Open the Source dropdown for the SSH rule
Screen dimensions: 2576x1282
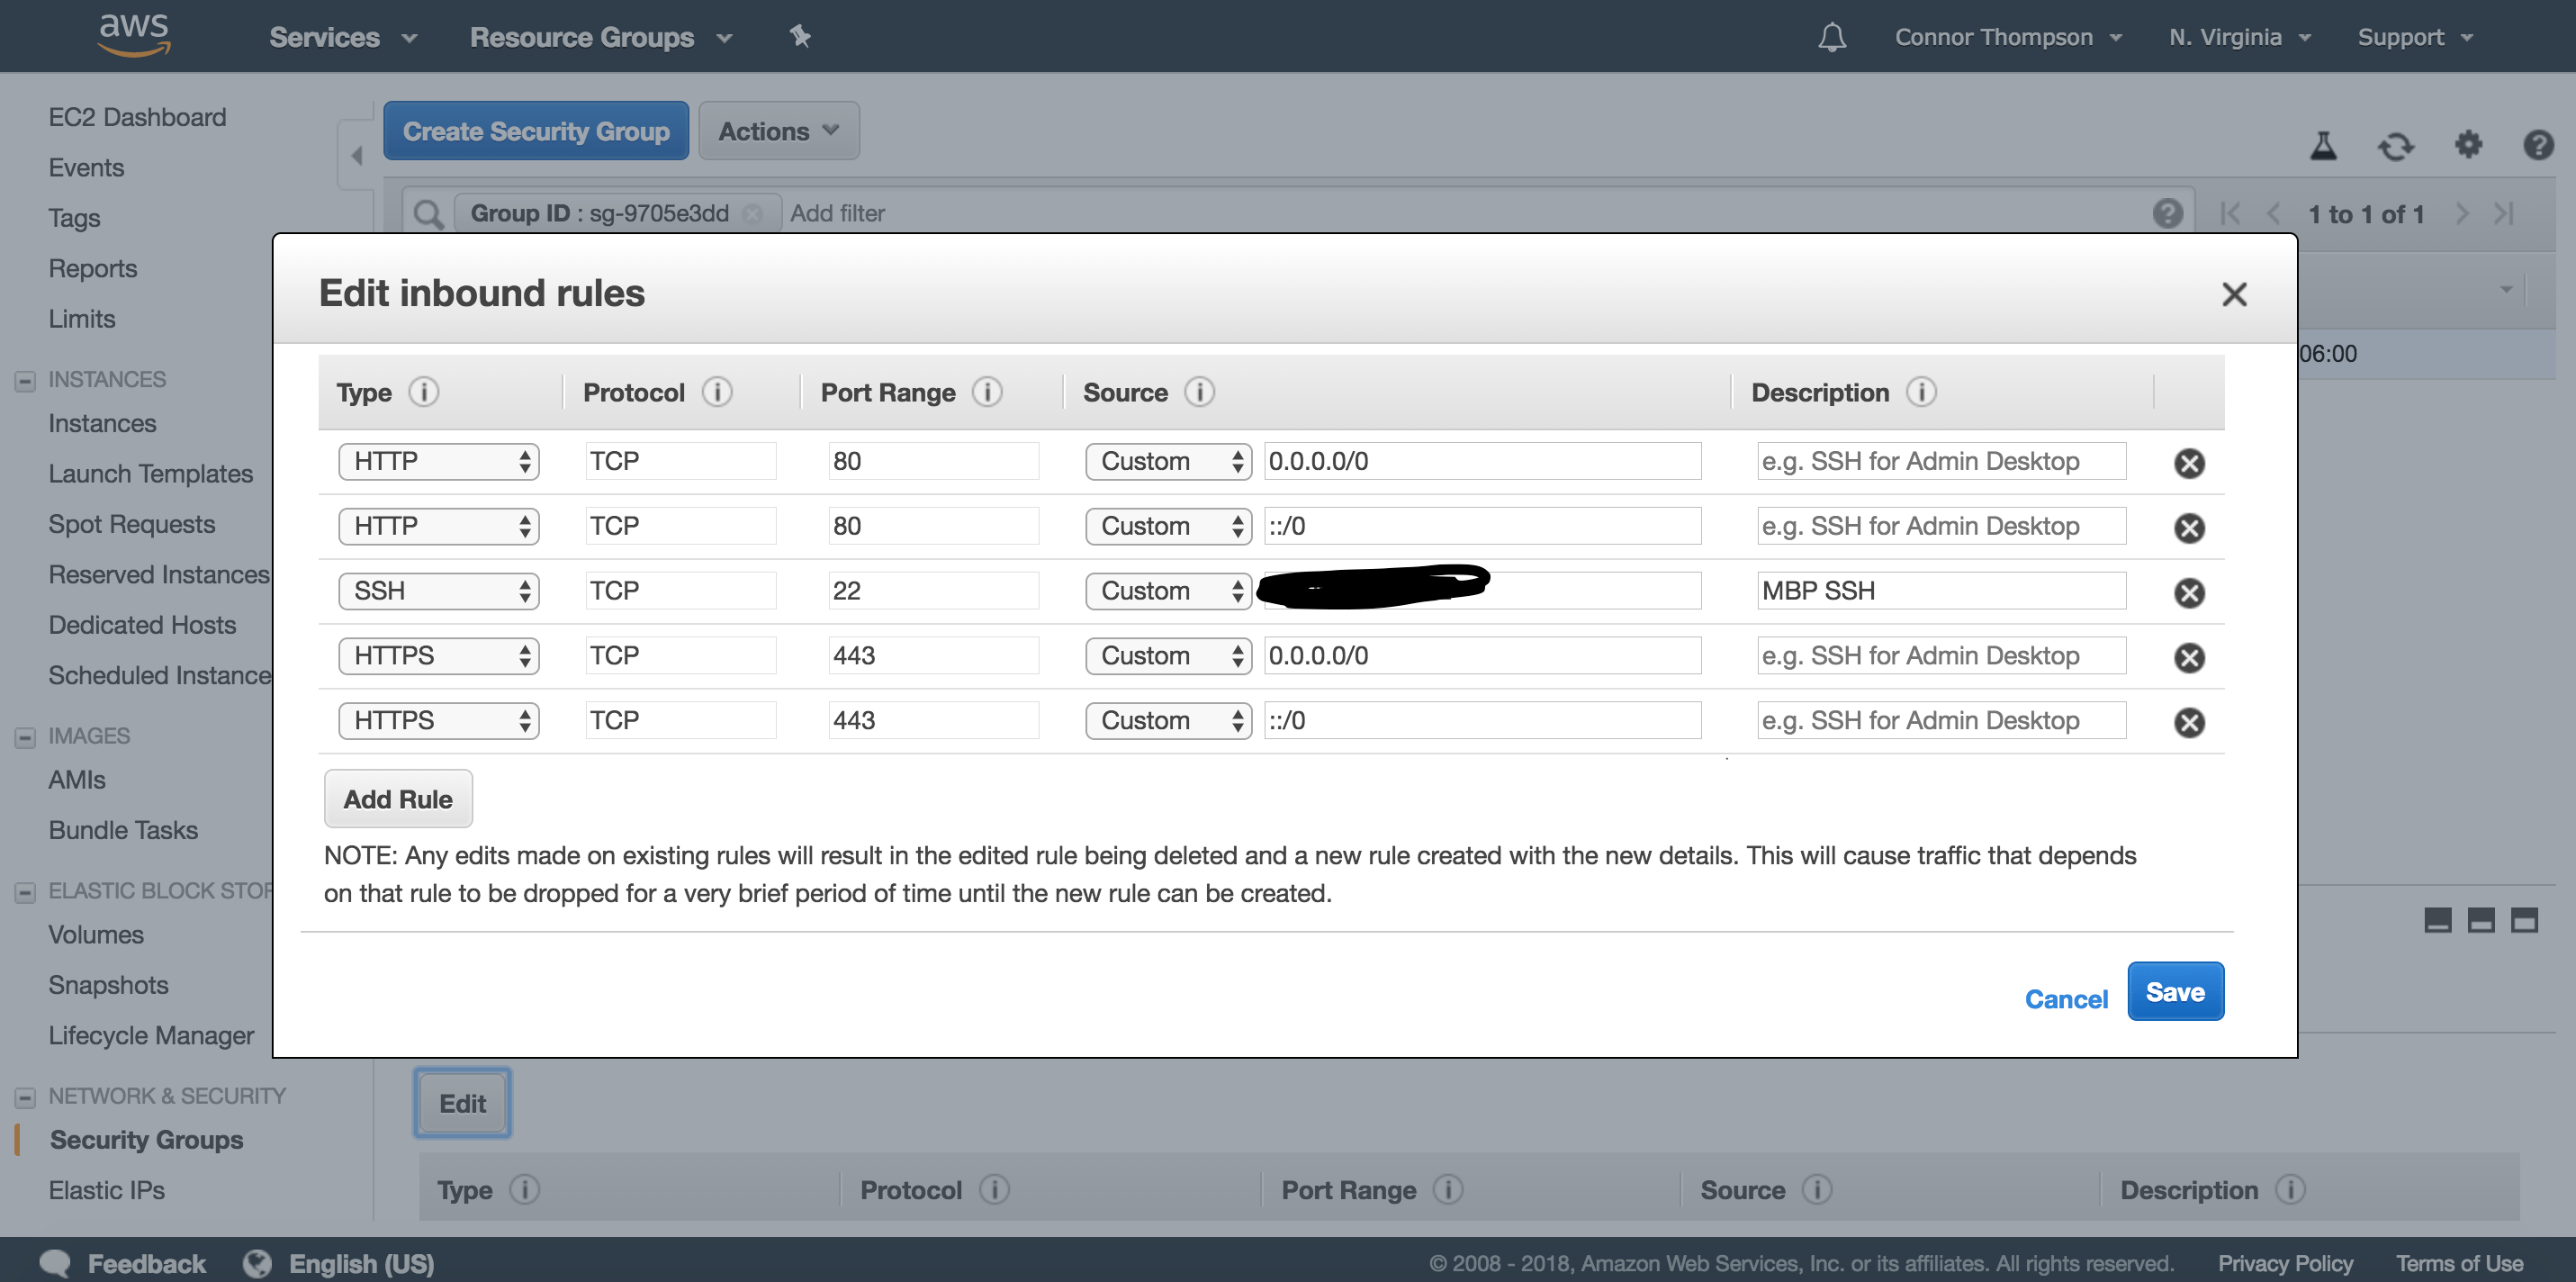tap(1167, 590)
